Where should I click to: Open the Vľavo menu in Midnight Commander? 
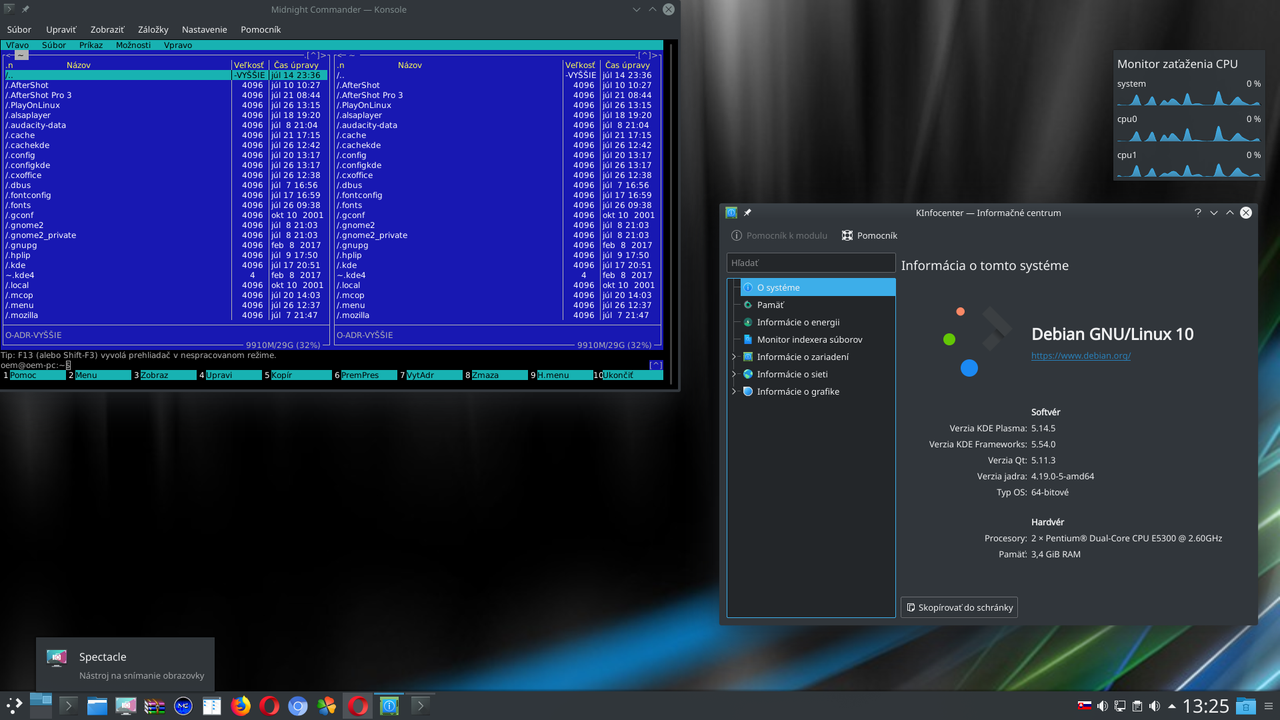coord(17,45)
